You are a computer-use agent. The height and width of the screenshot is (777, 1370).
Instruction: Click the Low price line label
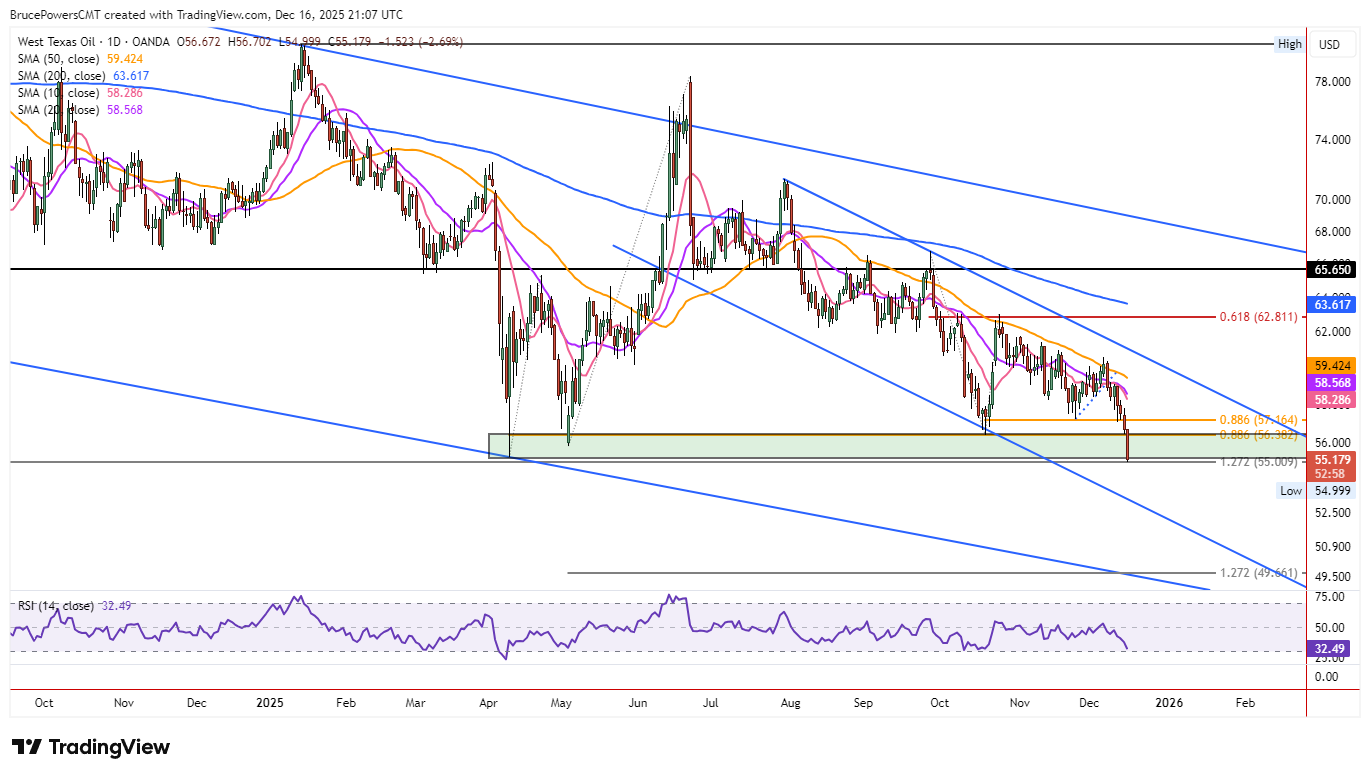pos(1291,490)
